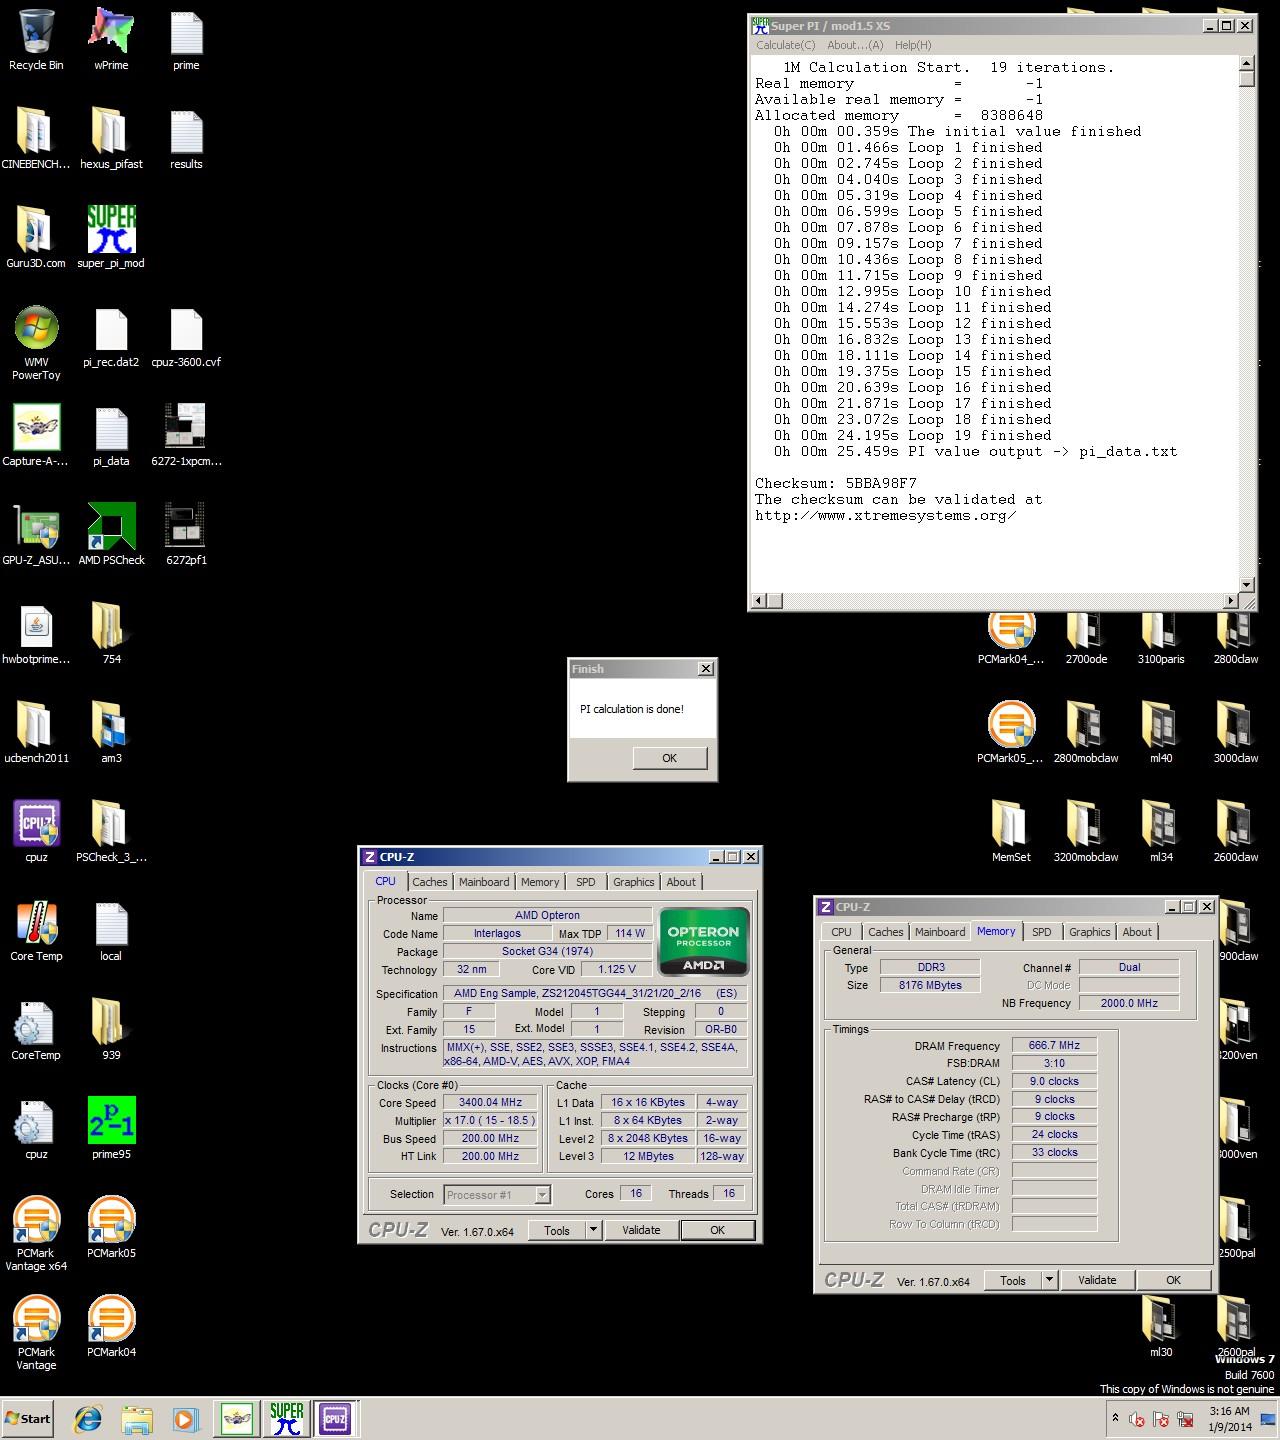The width and height of the screenshot is (1280, 1440).
Task: Launch wPrime from the desktop
Action: (x=111, y=40)
